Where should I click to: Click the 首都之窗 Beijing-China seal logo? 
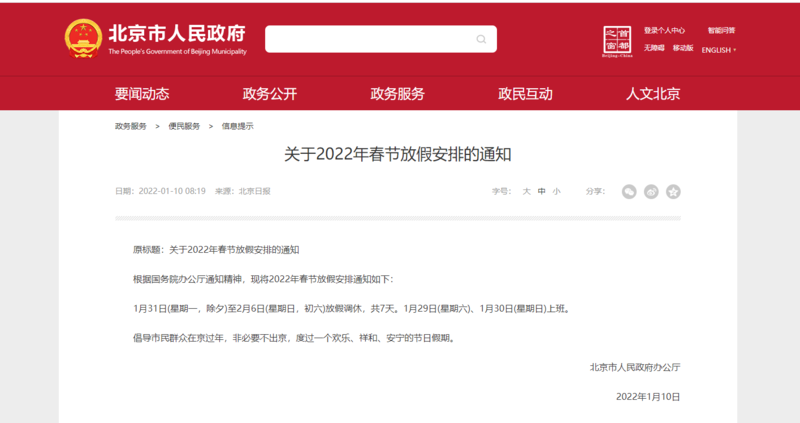(x=620, y=41)
